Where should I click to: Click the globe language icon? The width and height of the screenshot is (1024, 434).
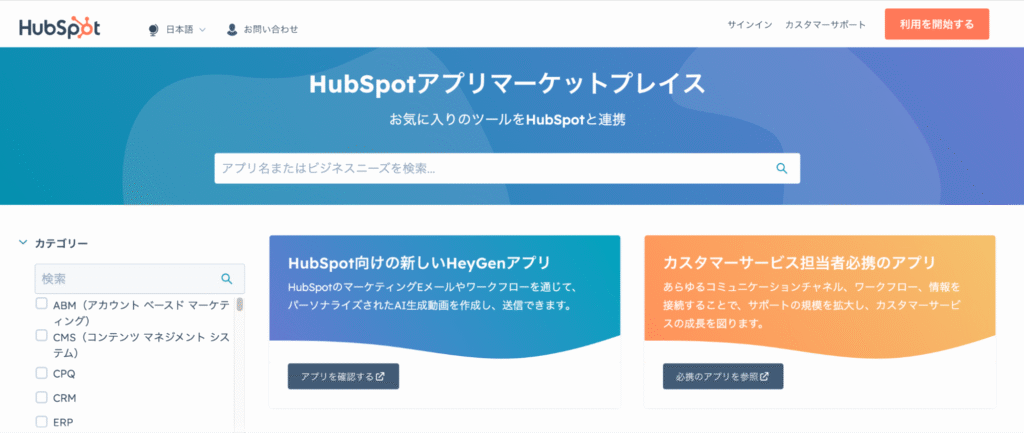[x=157, y=29]
